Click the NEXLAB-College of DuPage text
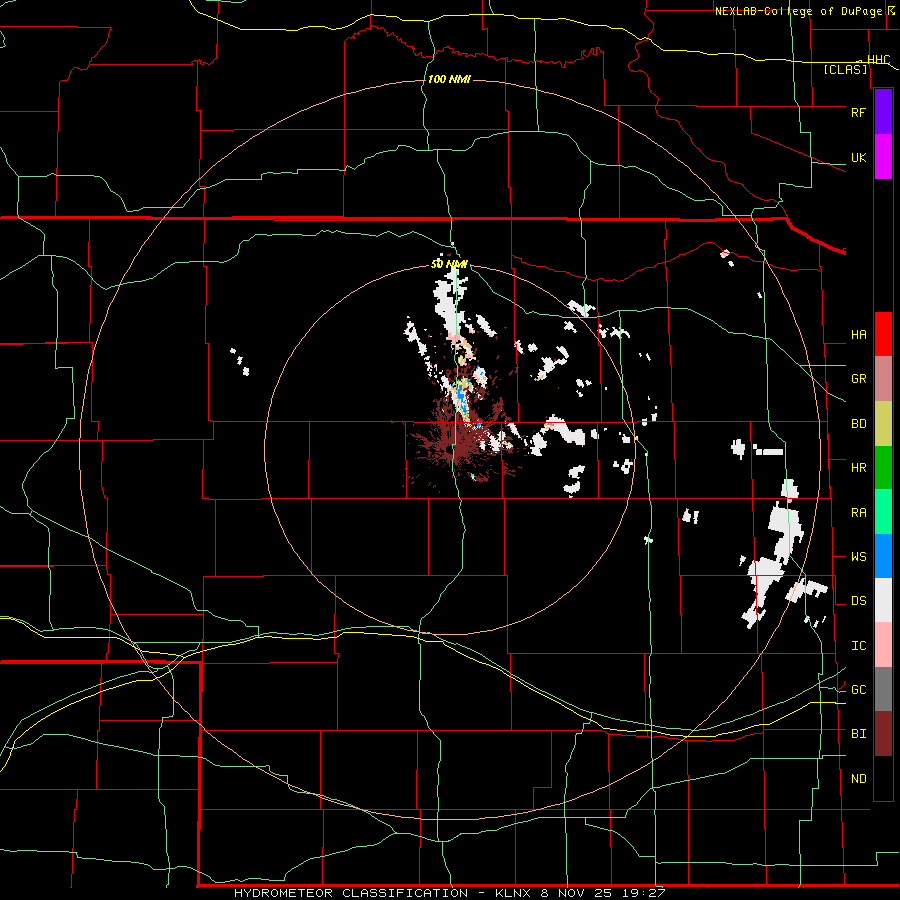 coord(798,11)
